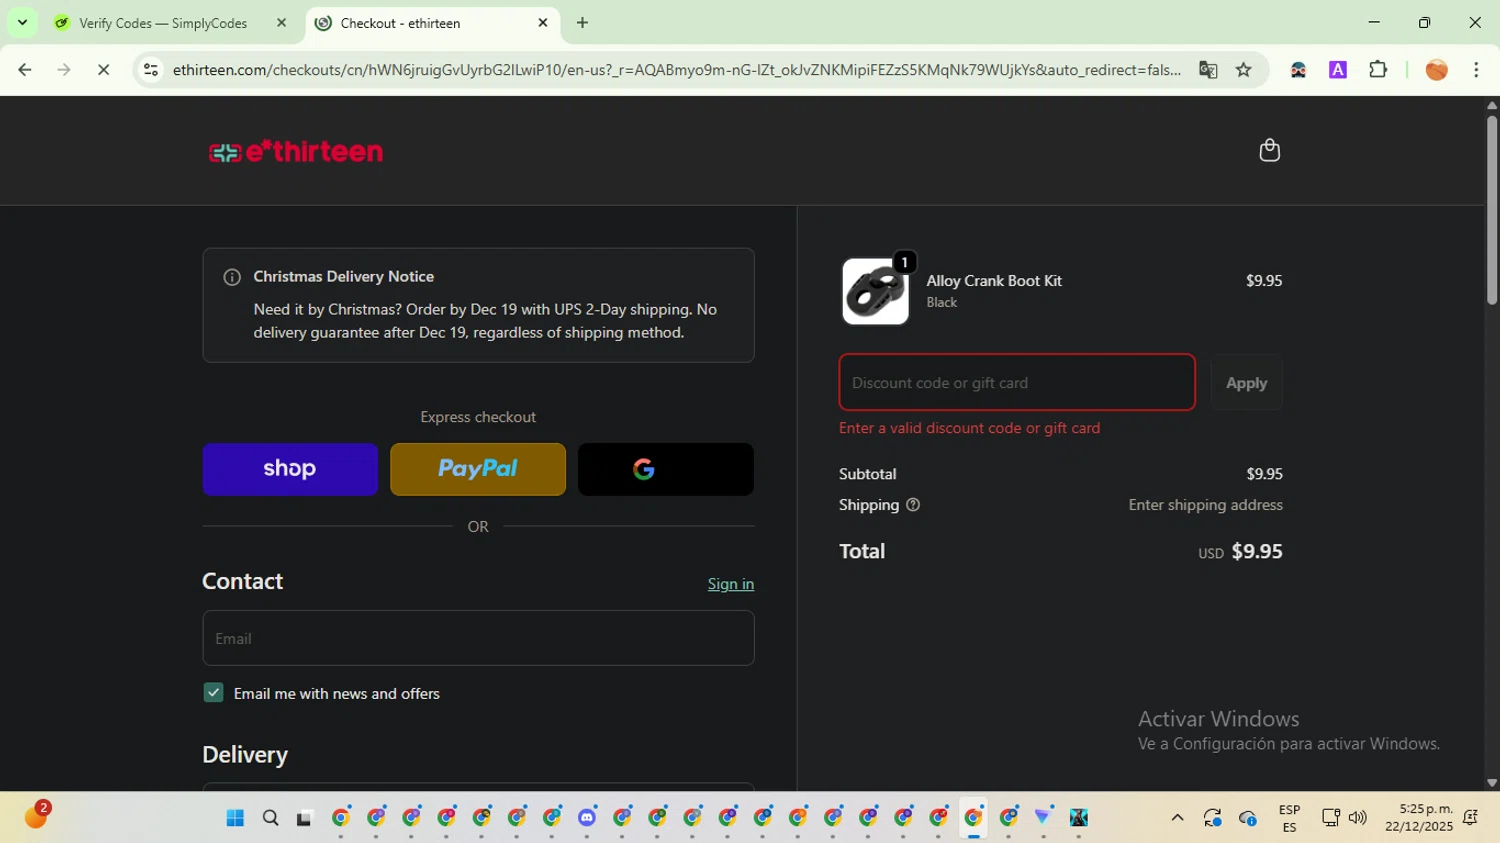
Task: Click the Christmas Delivery Notice heading
Action: click(343, 277)
